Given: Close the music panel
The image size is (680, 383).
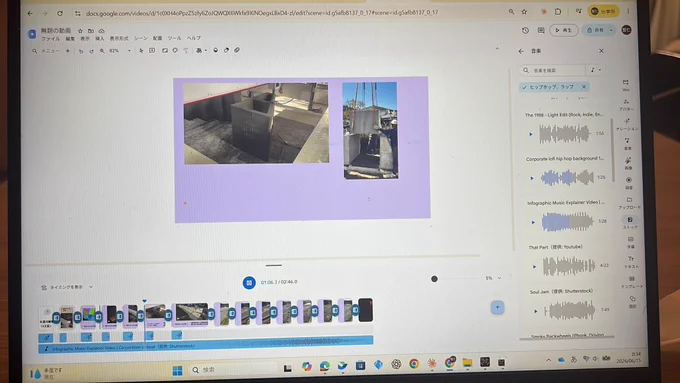Looking at the screenshot, I should pyautogui.click(x=601, y=51).
